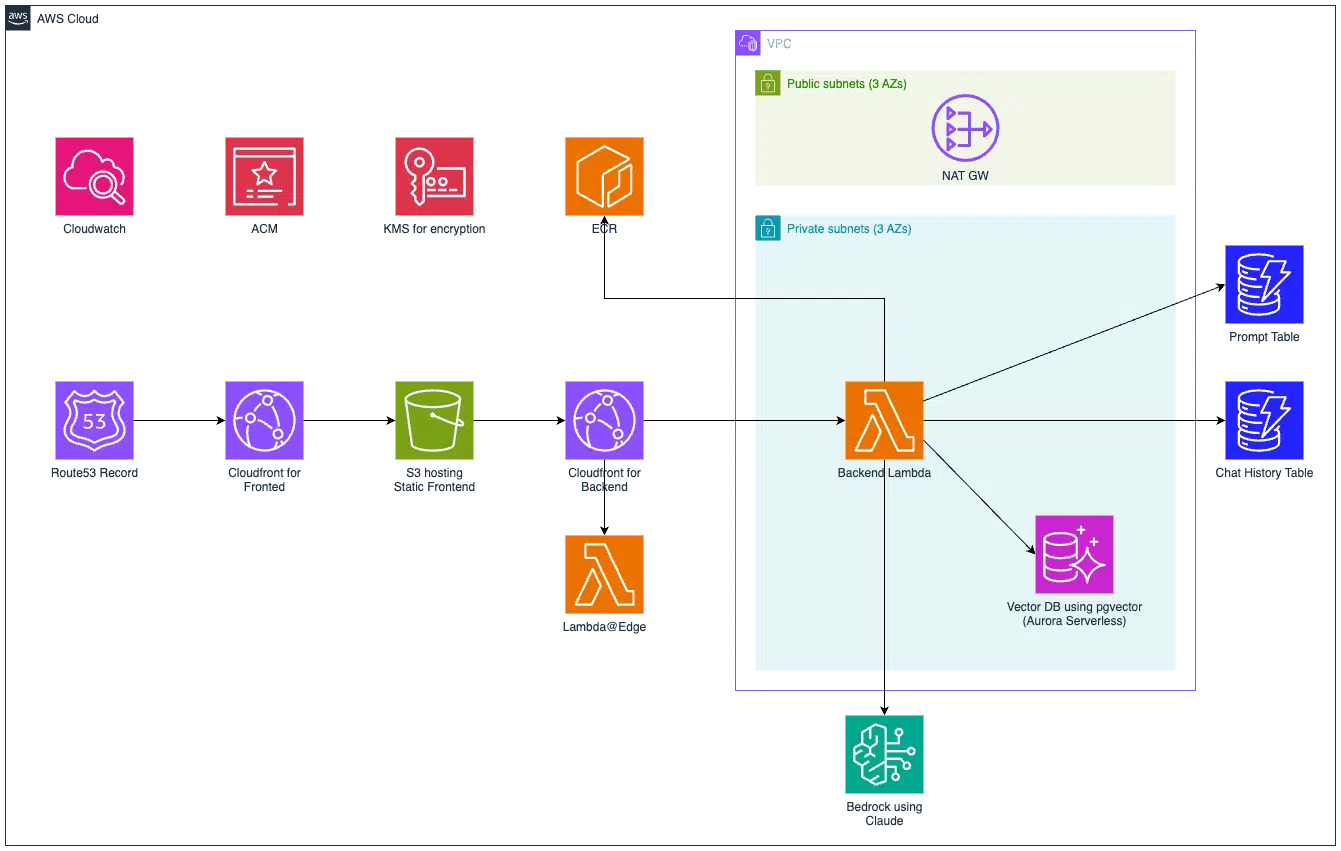The height and width of the screenshot is (851, 1341).
Task: Select the API Gateway icon beside S3
Action: click(604, 420)
